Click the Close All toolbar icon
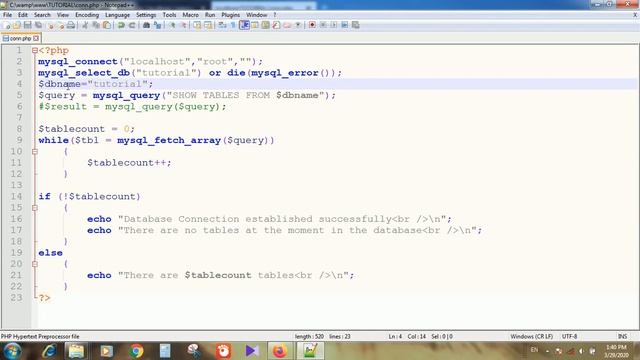 (x=60, y=25)
